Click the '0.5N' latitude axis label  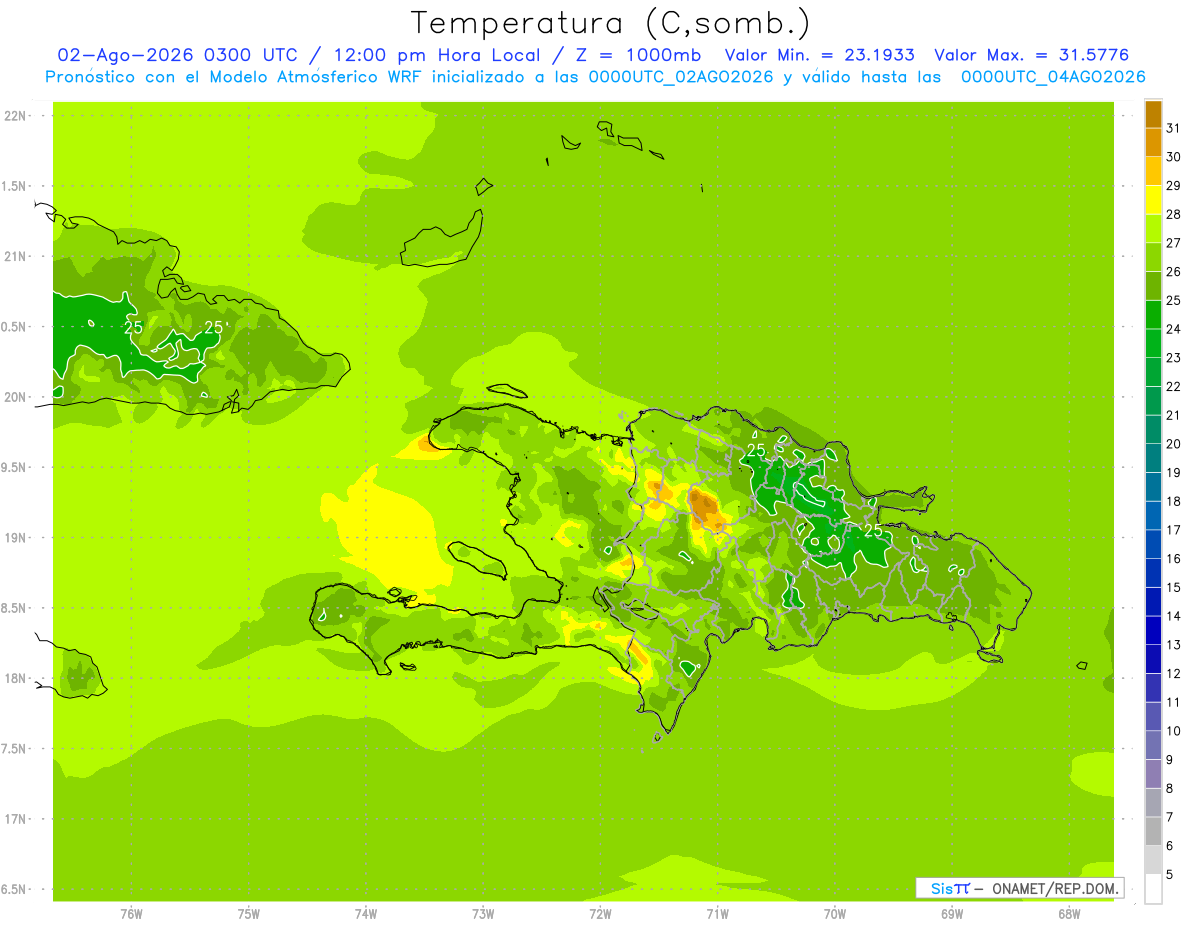(x=14, y=327)
